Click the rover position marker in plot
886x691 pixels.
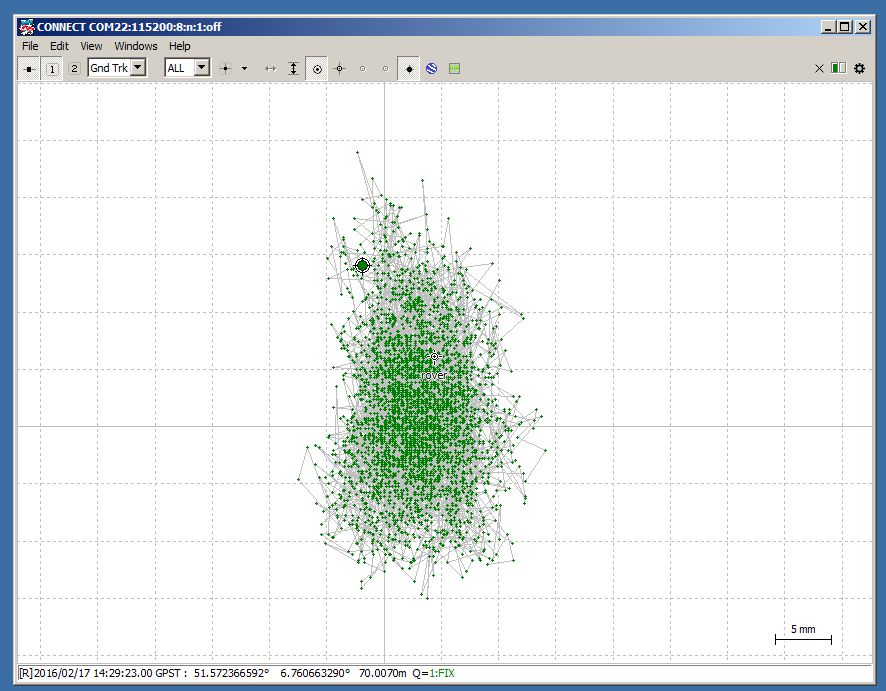coord(434,357)
